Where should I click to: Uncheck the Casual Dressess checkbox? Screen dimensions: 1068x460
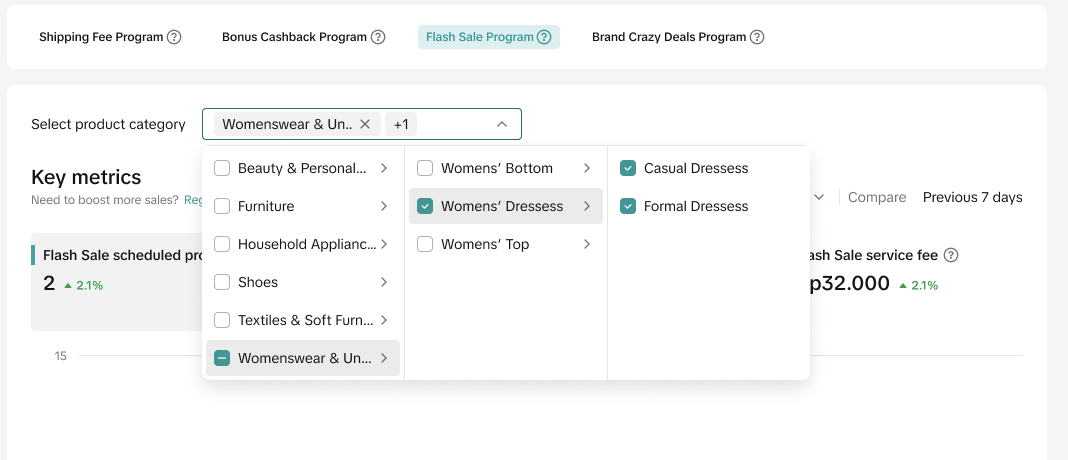(x=627, y=168)
